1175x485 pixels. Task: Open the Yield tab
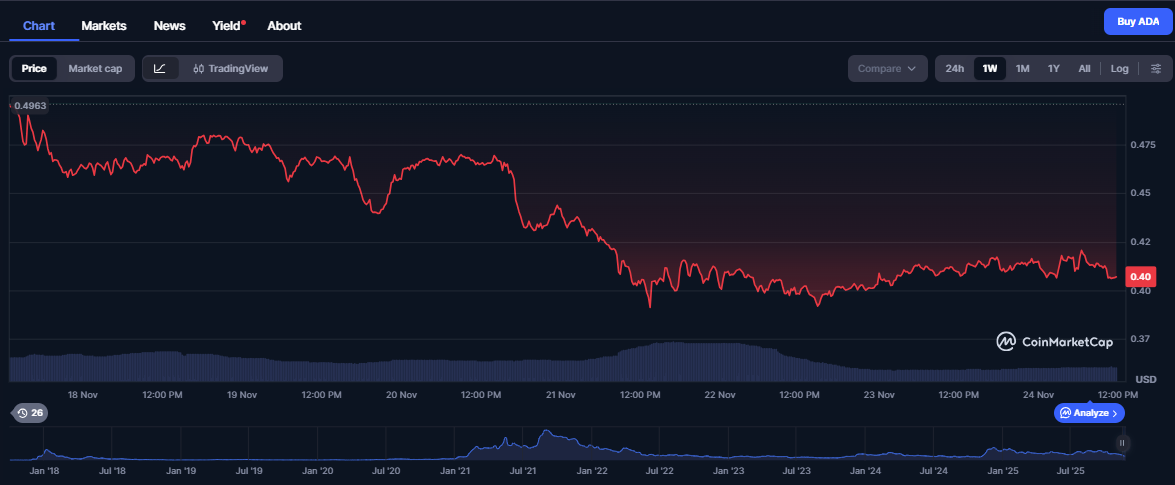click(x=227, y=25)
